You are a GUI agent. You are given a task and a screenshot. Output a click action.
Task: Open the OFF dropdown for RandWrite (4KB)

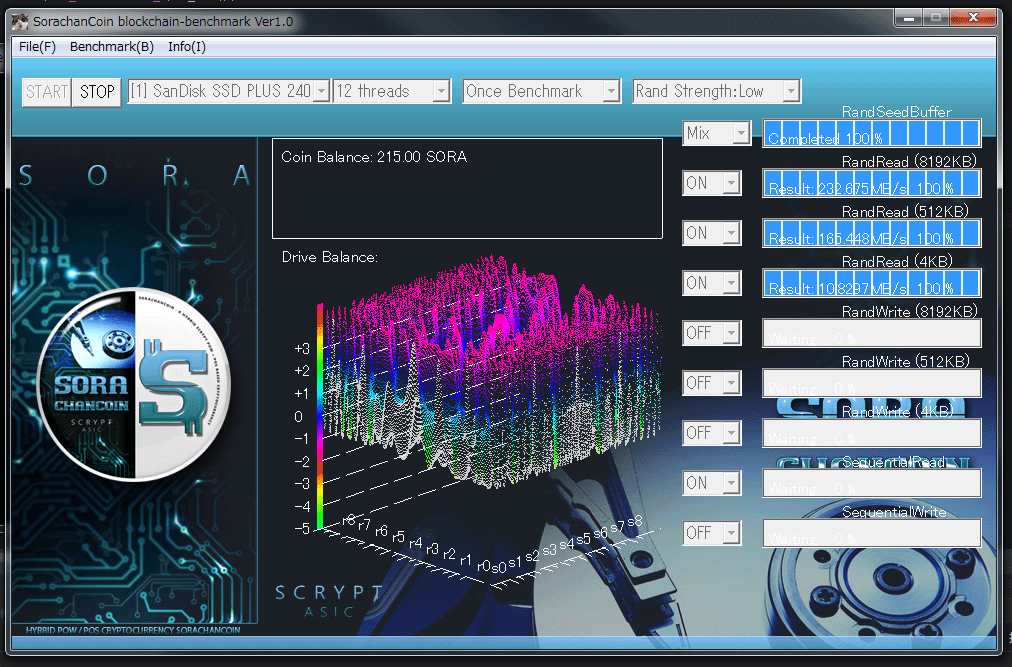711,433
